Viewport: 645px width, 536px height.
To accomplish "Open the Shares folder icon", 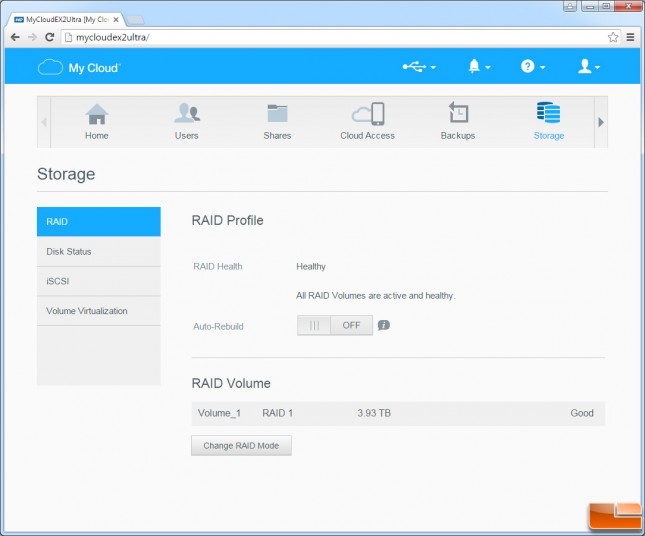I will pos(277,121).
